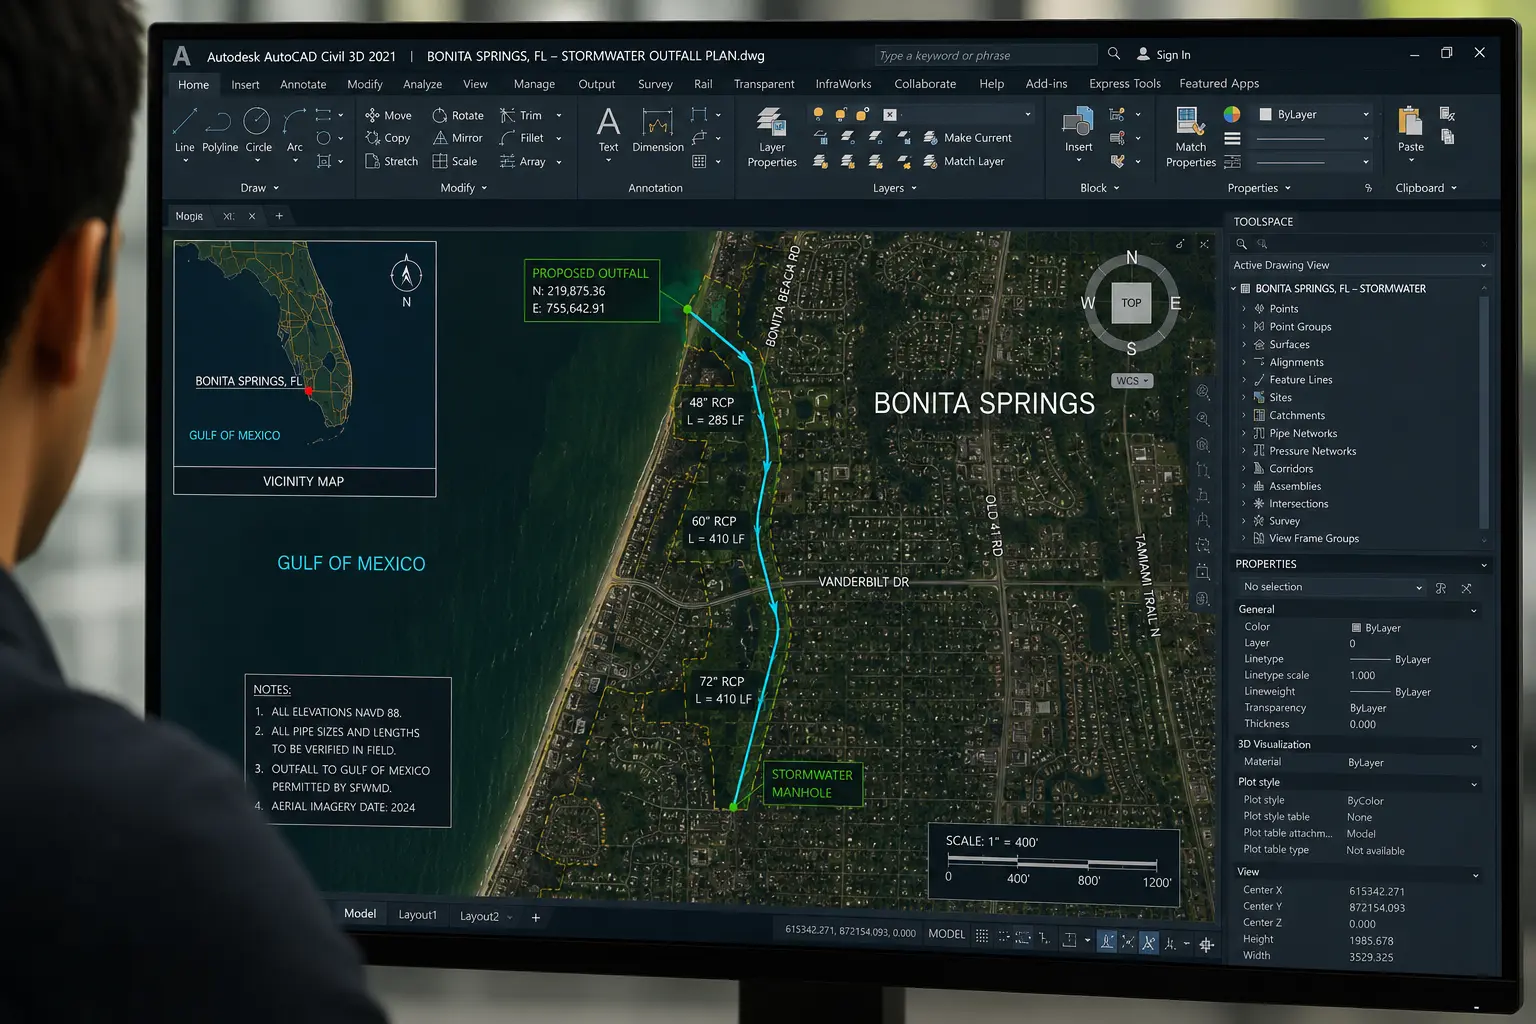Click the Trim tool
This screenshot has height=1024, width=1536.
point(521,115)
